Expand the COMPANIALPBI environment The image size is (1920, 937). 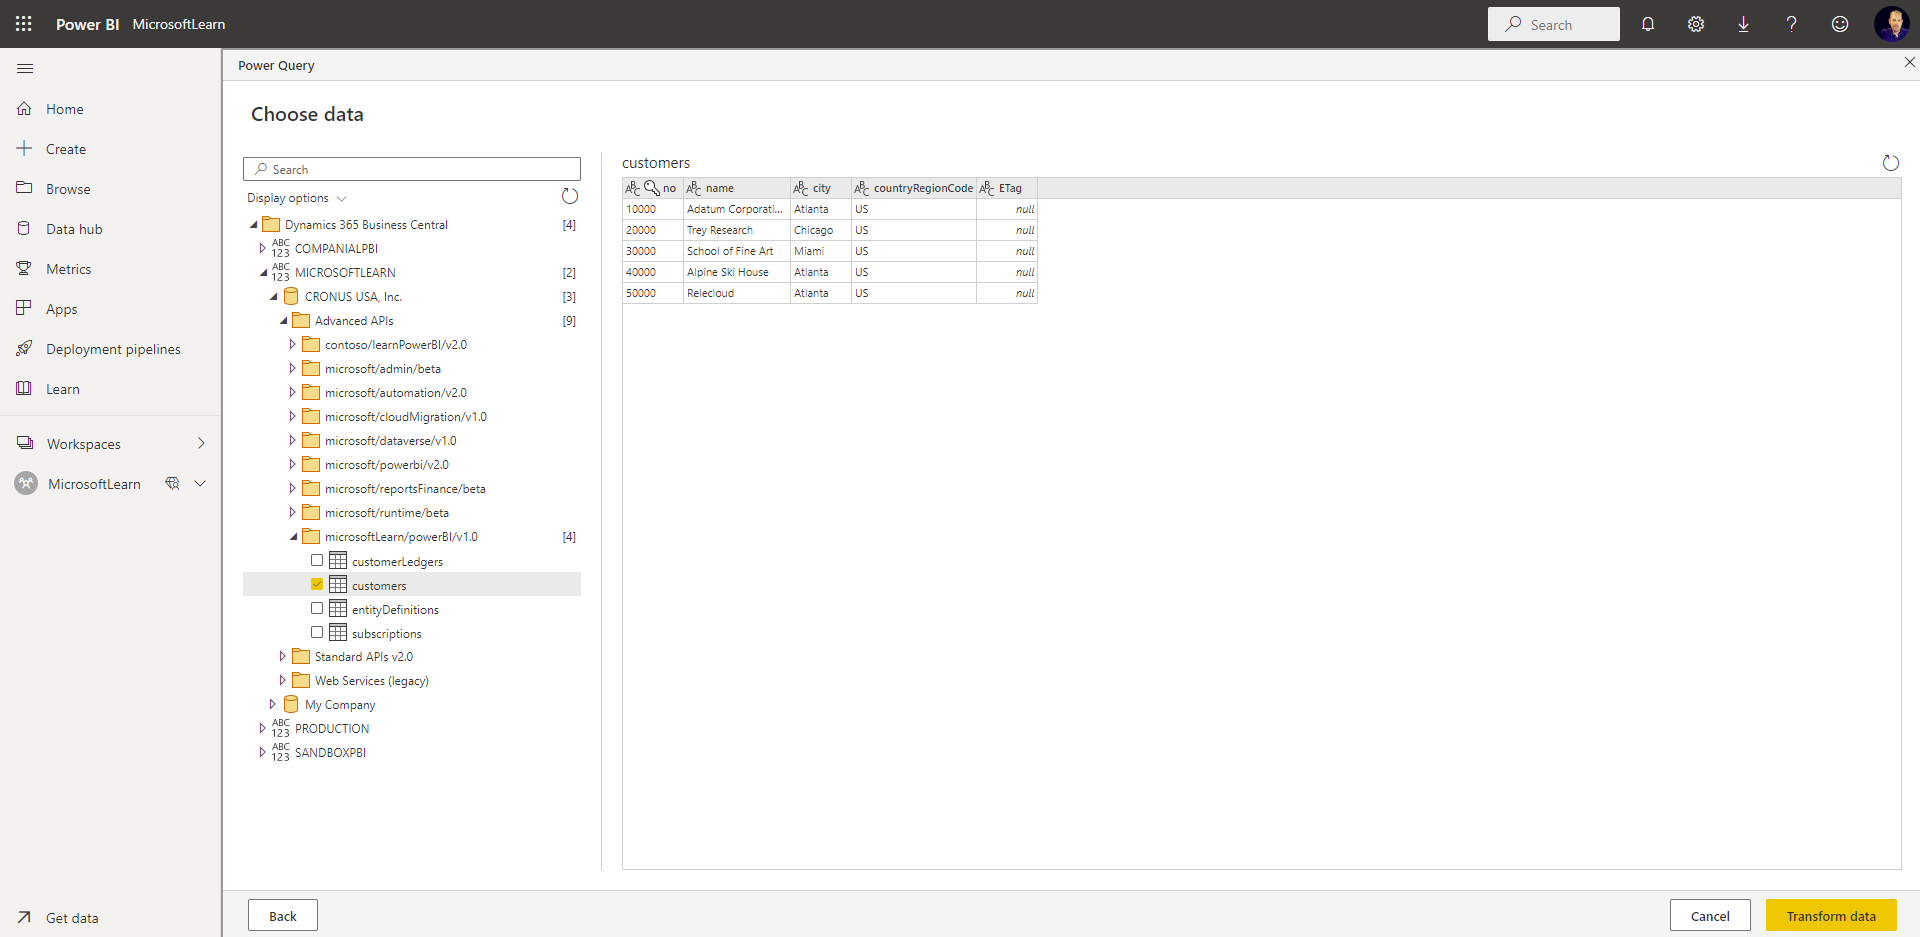pyautogui.click(x=262, y=248)
